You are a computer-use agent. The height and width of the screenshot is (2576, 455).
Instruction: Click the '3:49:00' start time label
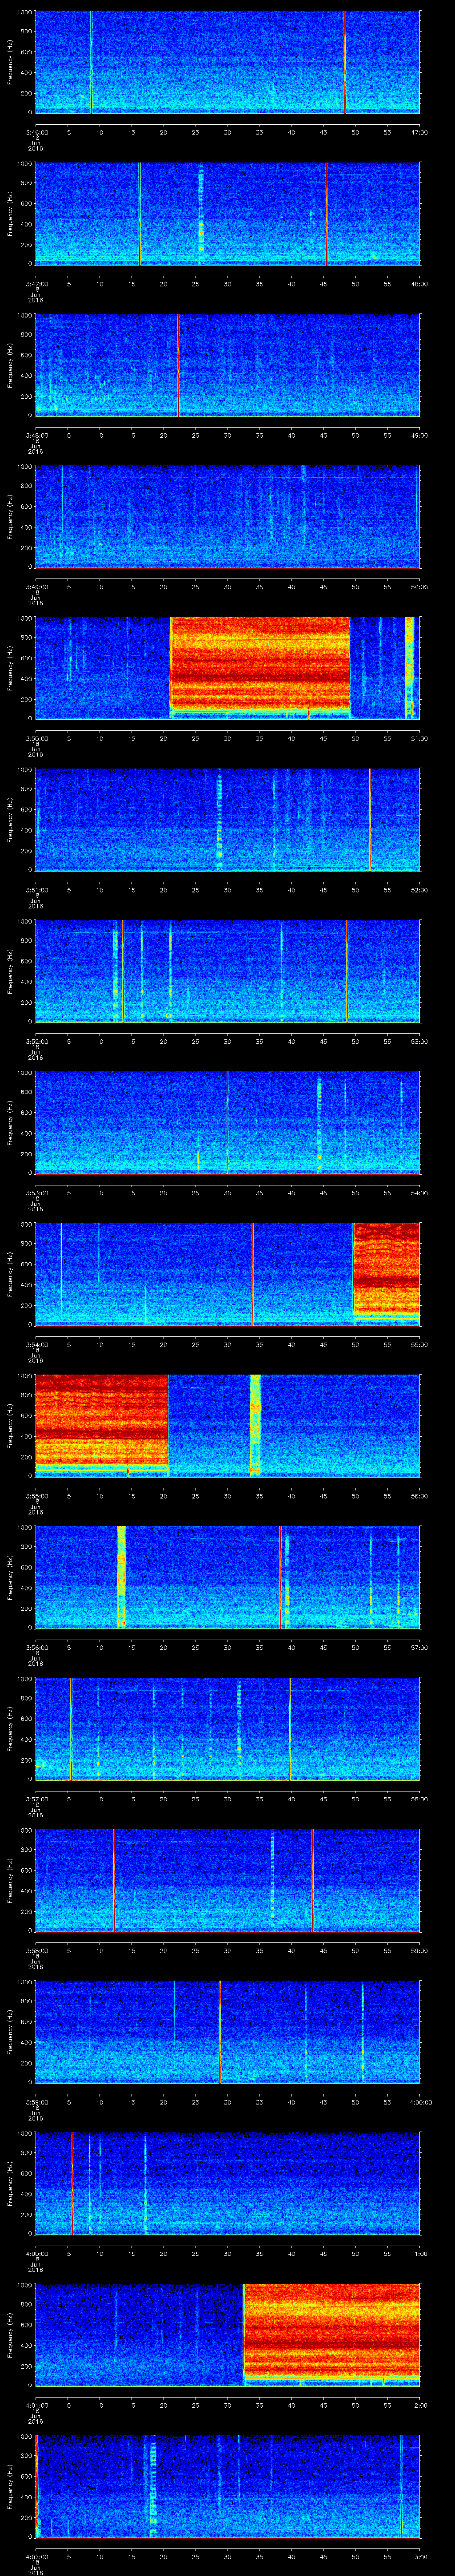tap(36, 587)
